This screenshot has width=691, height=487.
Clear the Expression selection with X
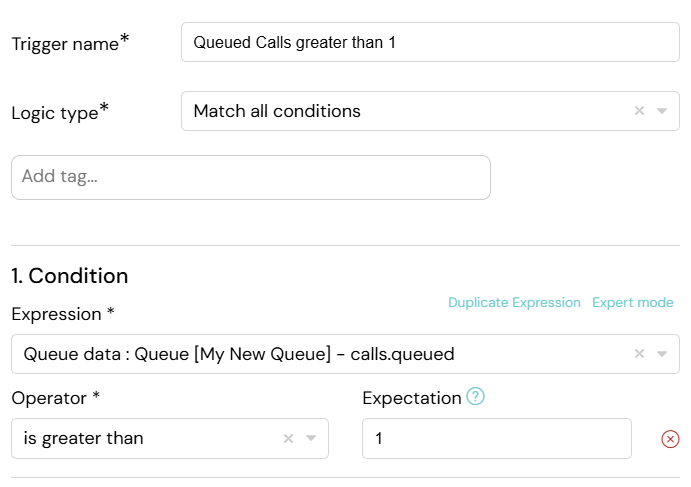click(x=639, y=353)
